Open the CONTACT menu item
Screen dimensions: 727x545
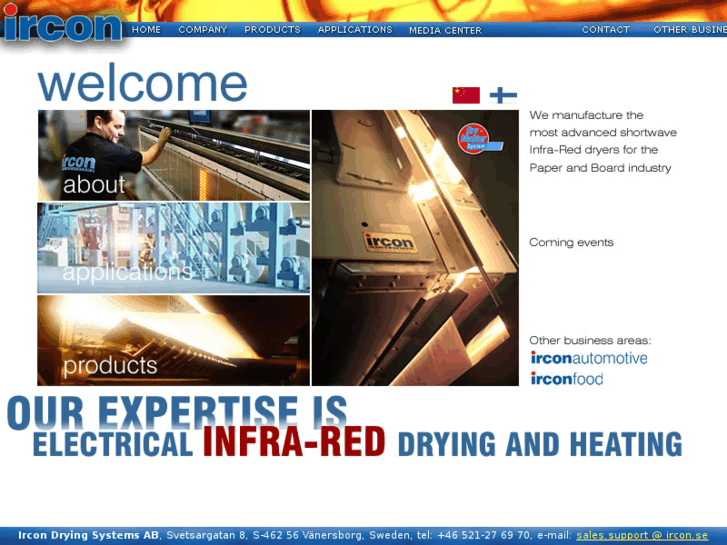pos(606,30)
